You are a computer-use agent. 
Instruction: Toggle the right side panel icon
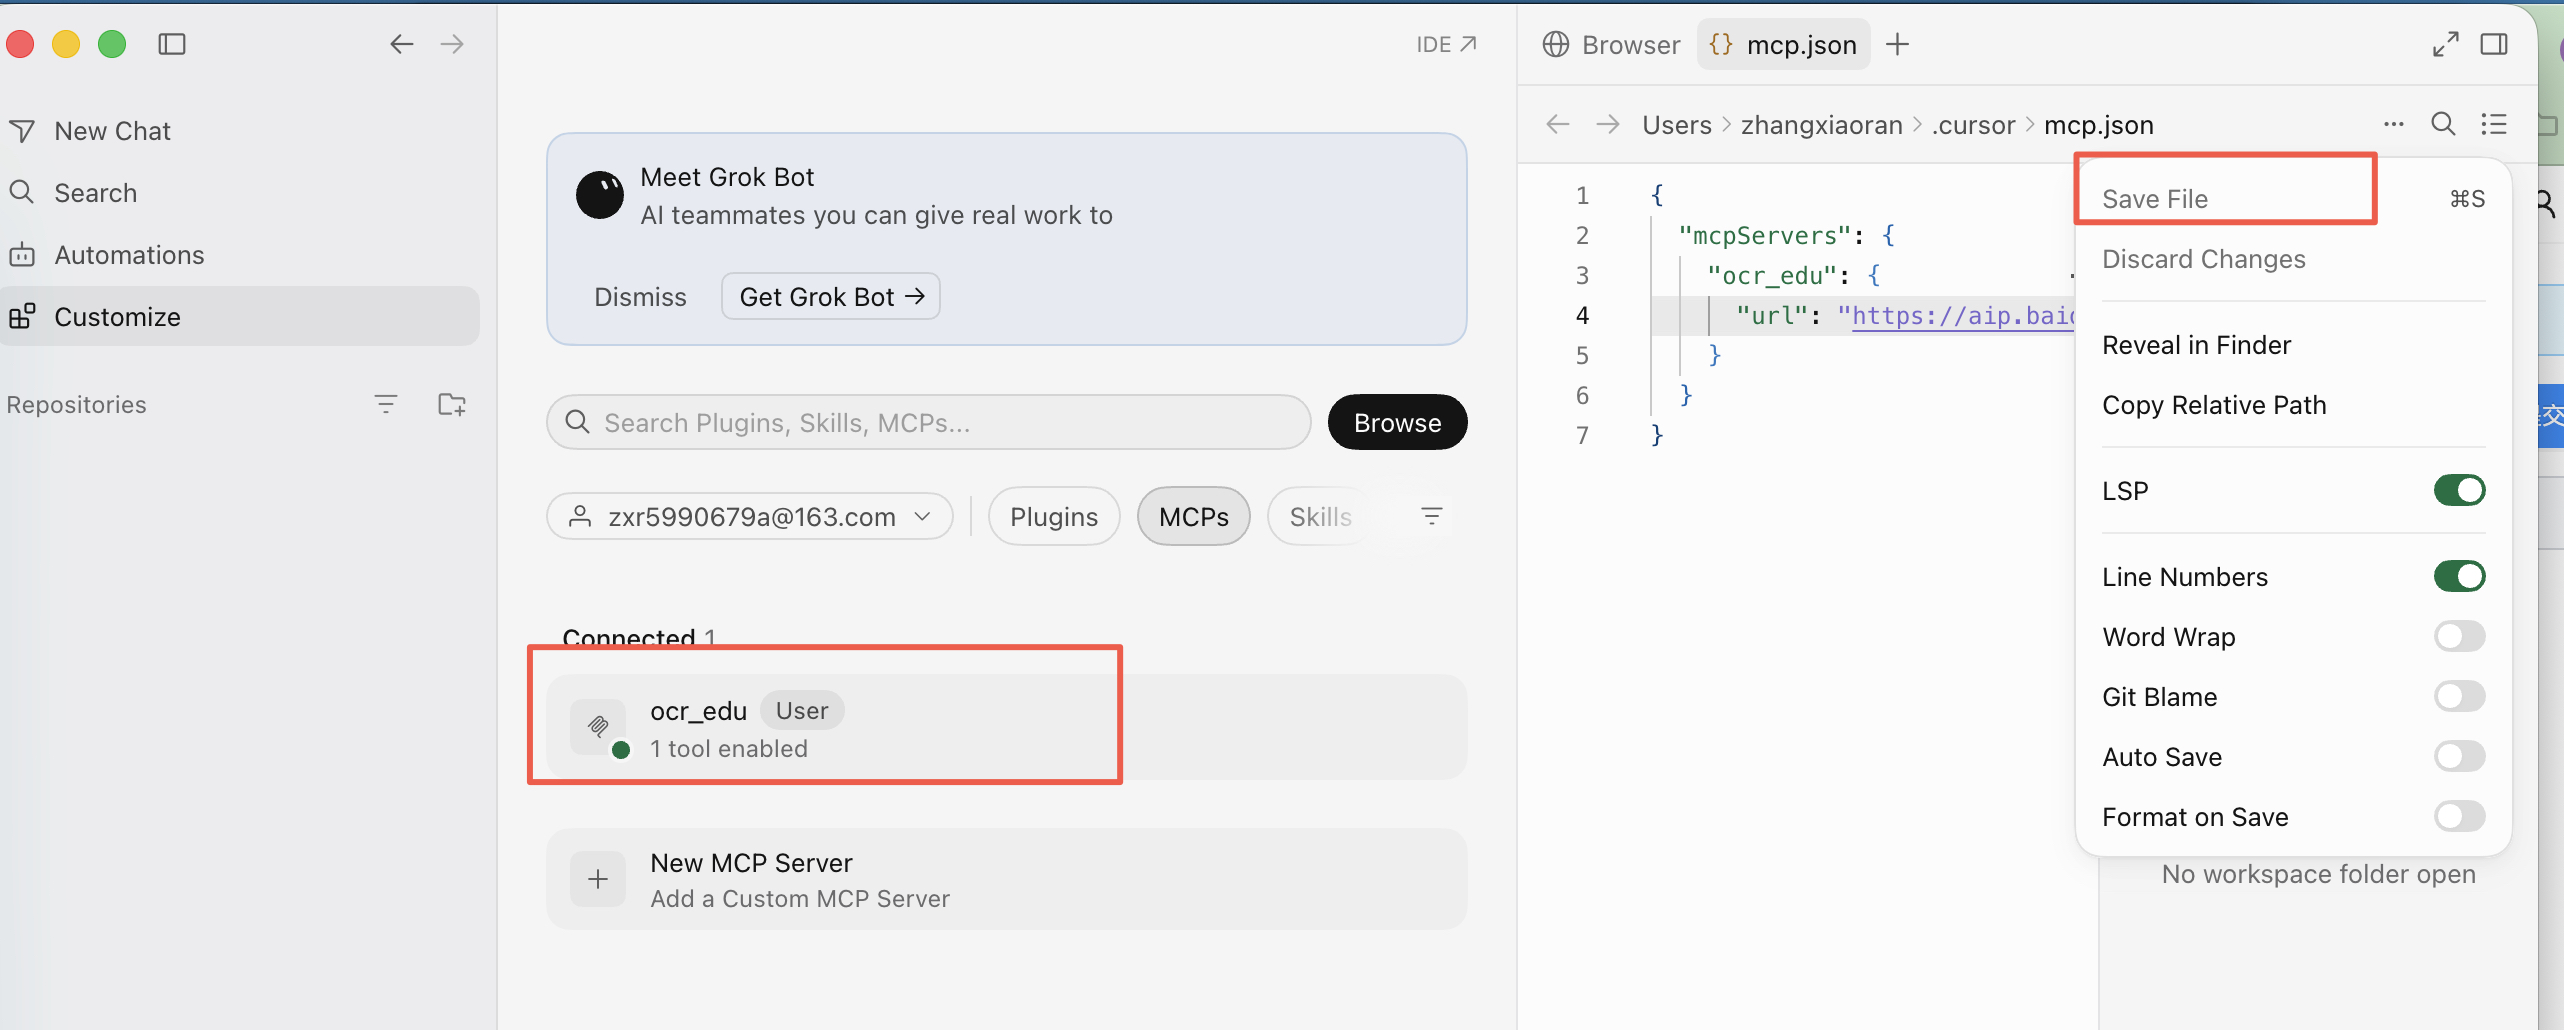pyautogui.click(x=2494, y=44)
